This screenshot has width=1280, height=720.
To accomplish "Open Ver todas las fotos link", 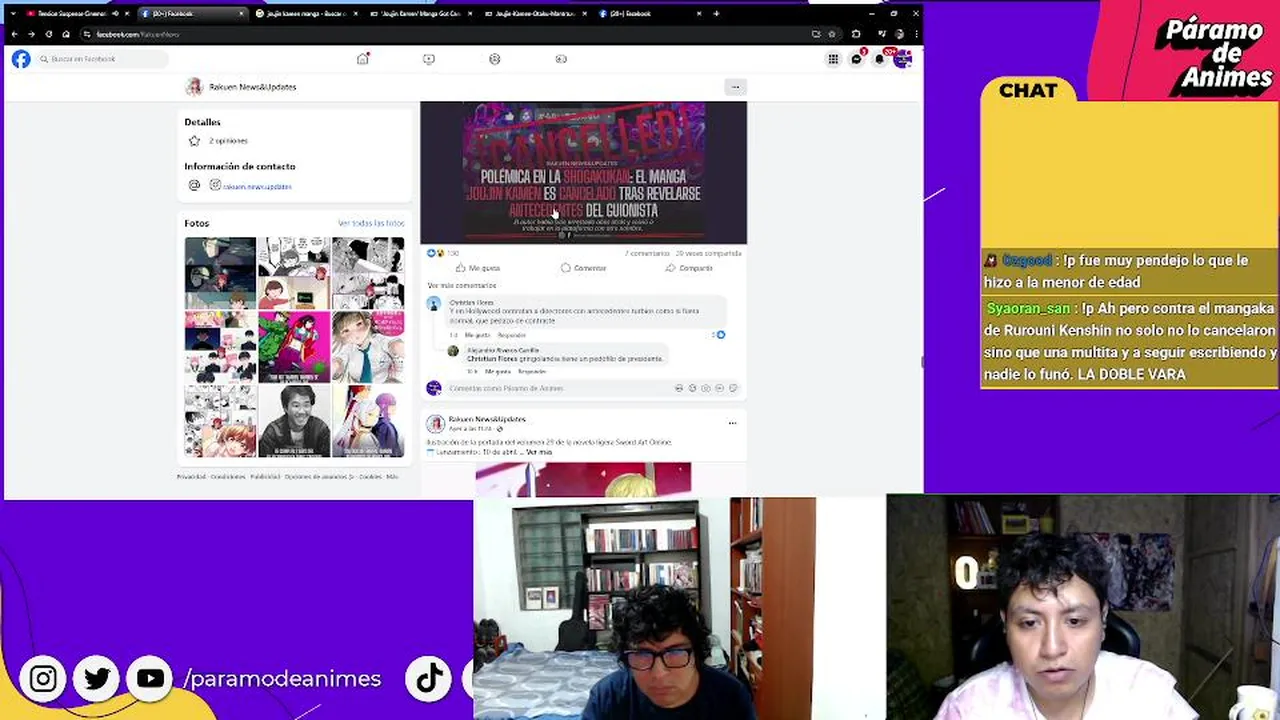I will 371,223.
